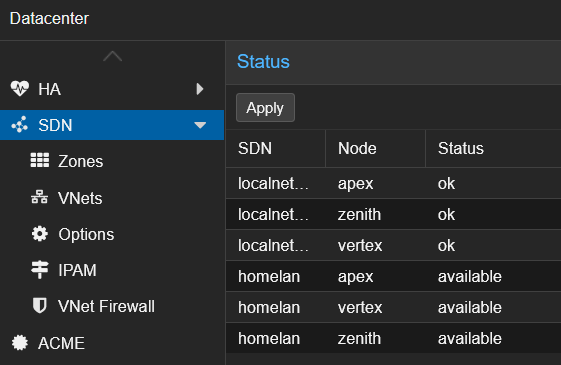The height and width of the screenshot is (365, 561).
Task: Sort by the Node column header
Action: 375,148
